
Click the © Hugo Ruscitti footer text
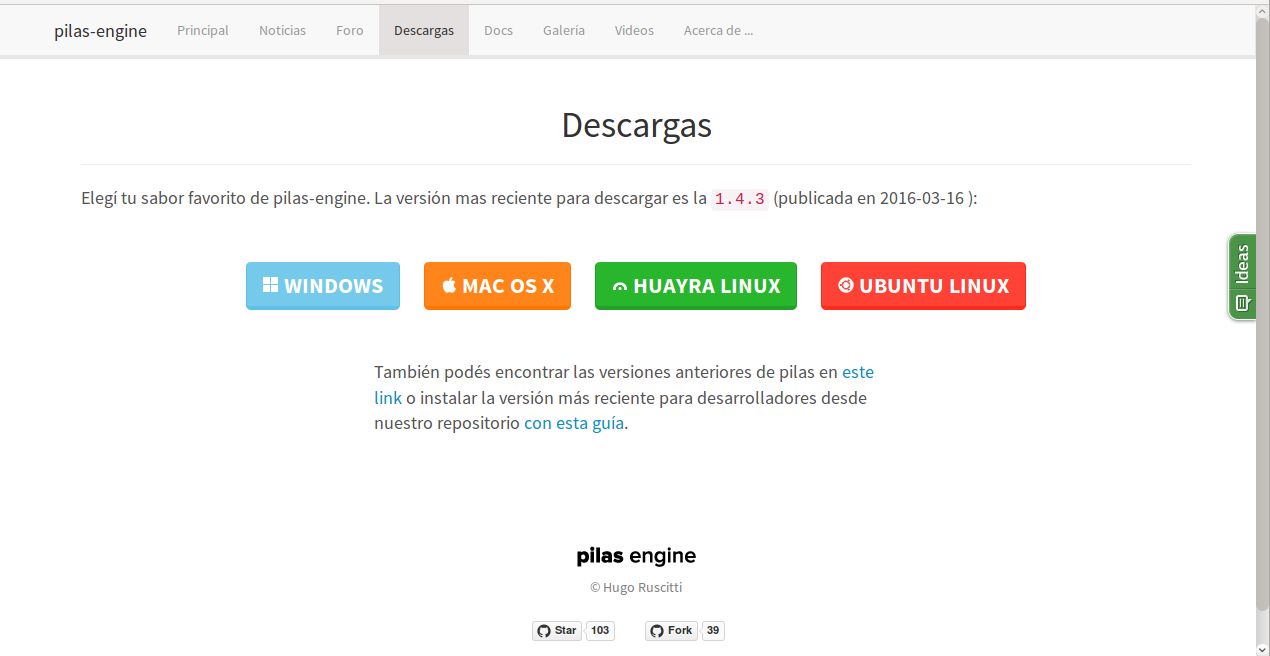pos(636,588)
